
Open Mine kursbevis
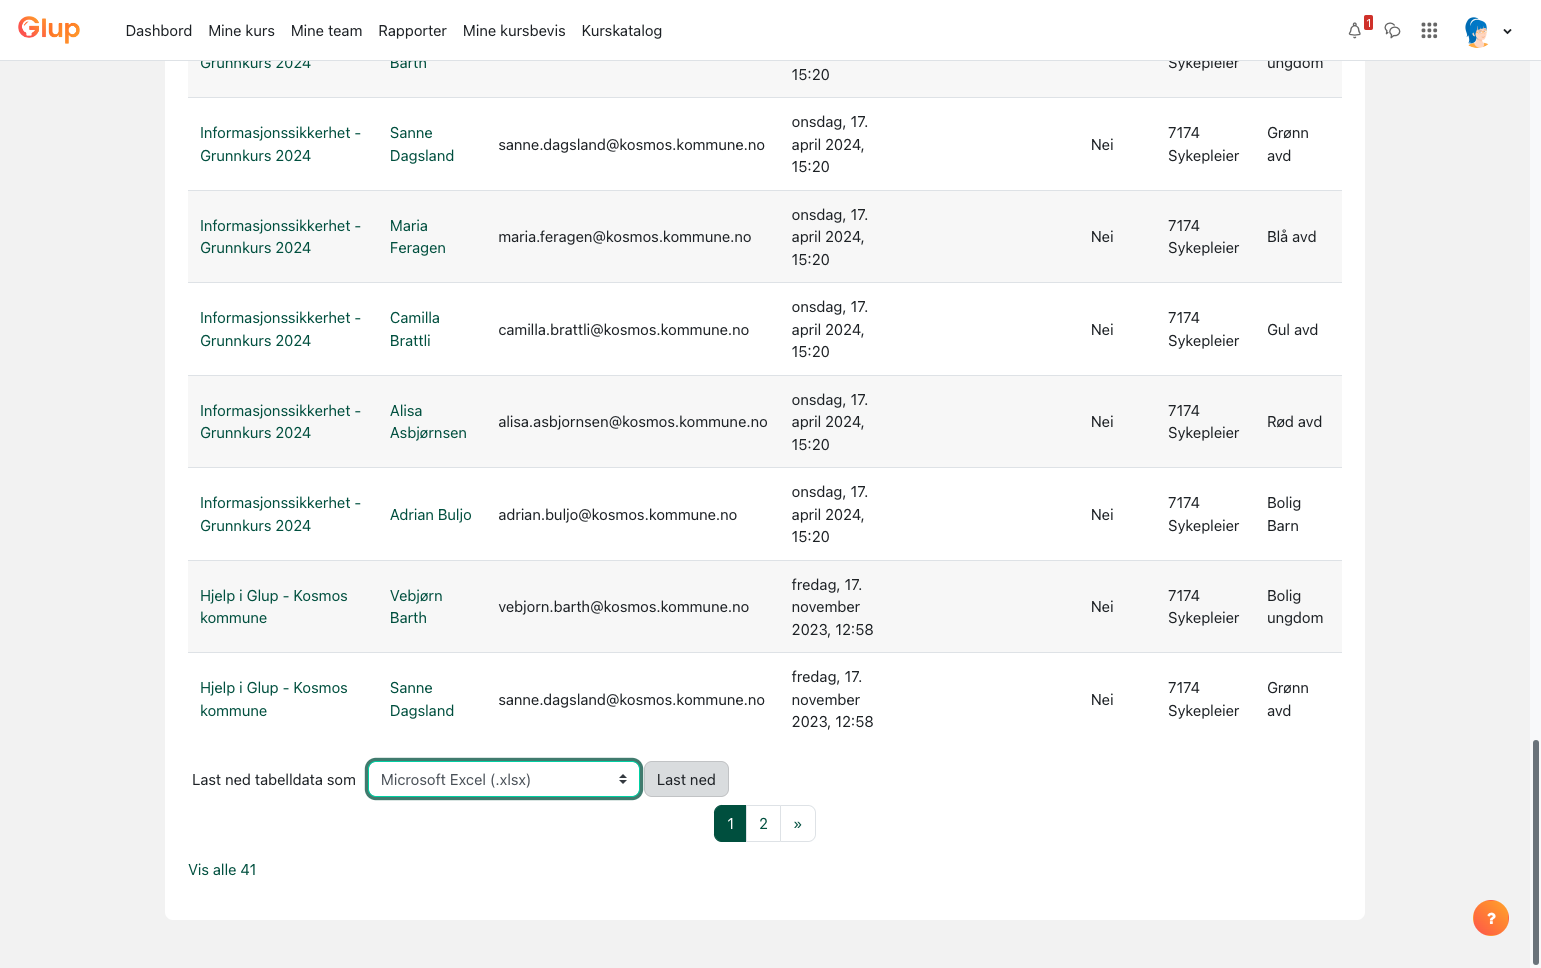pos(514,31)
